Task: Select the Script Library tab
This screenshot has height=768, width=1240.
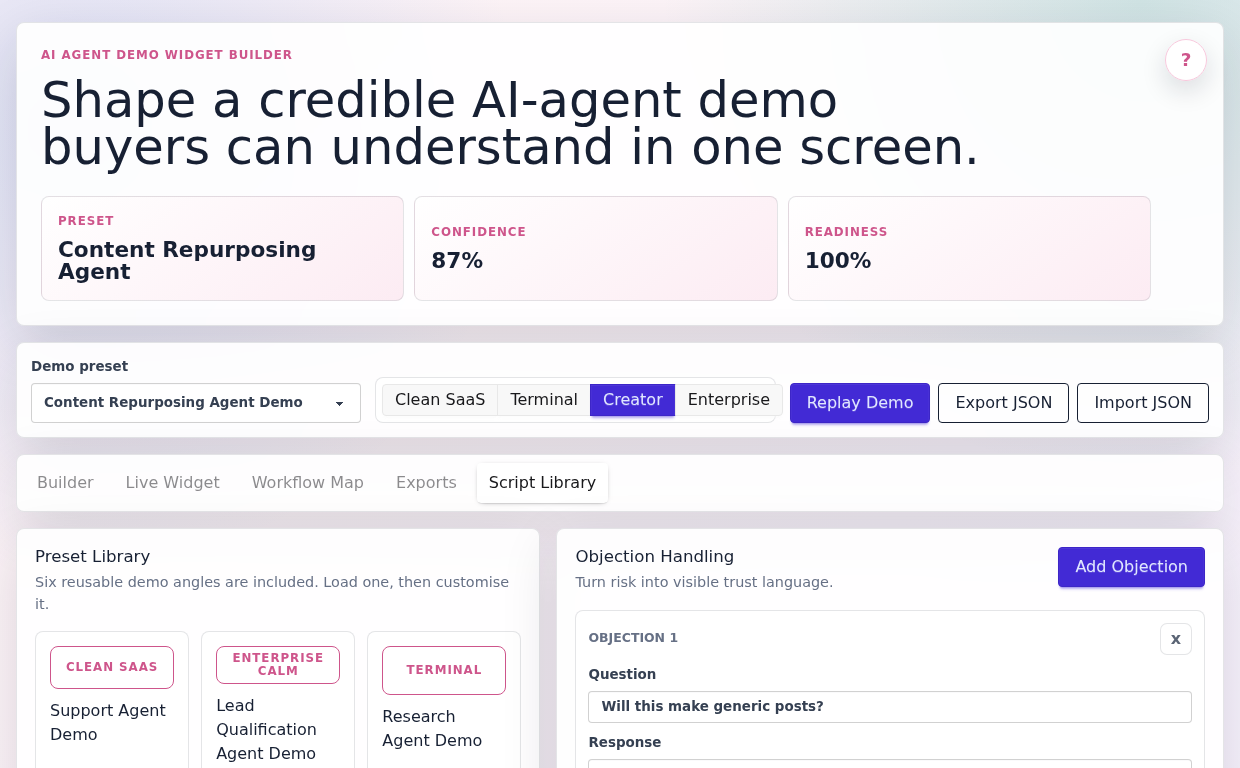Action: [542, 483]
